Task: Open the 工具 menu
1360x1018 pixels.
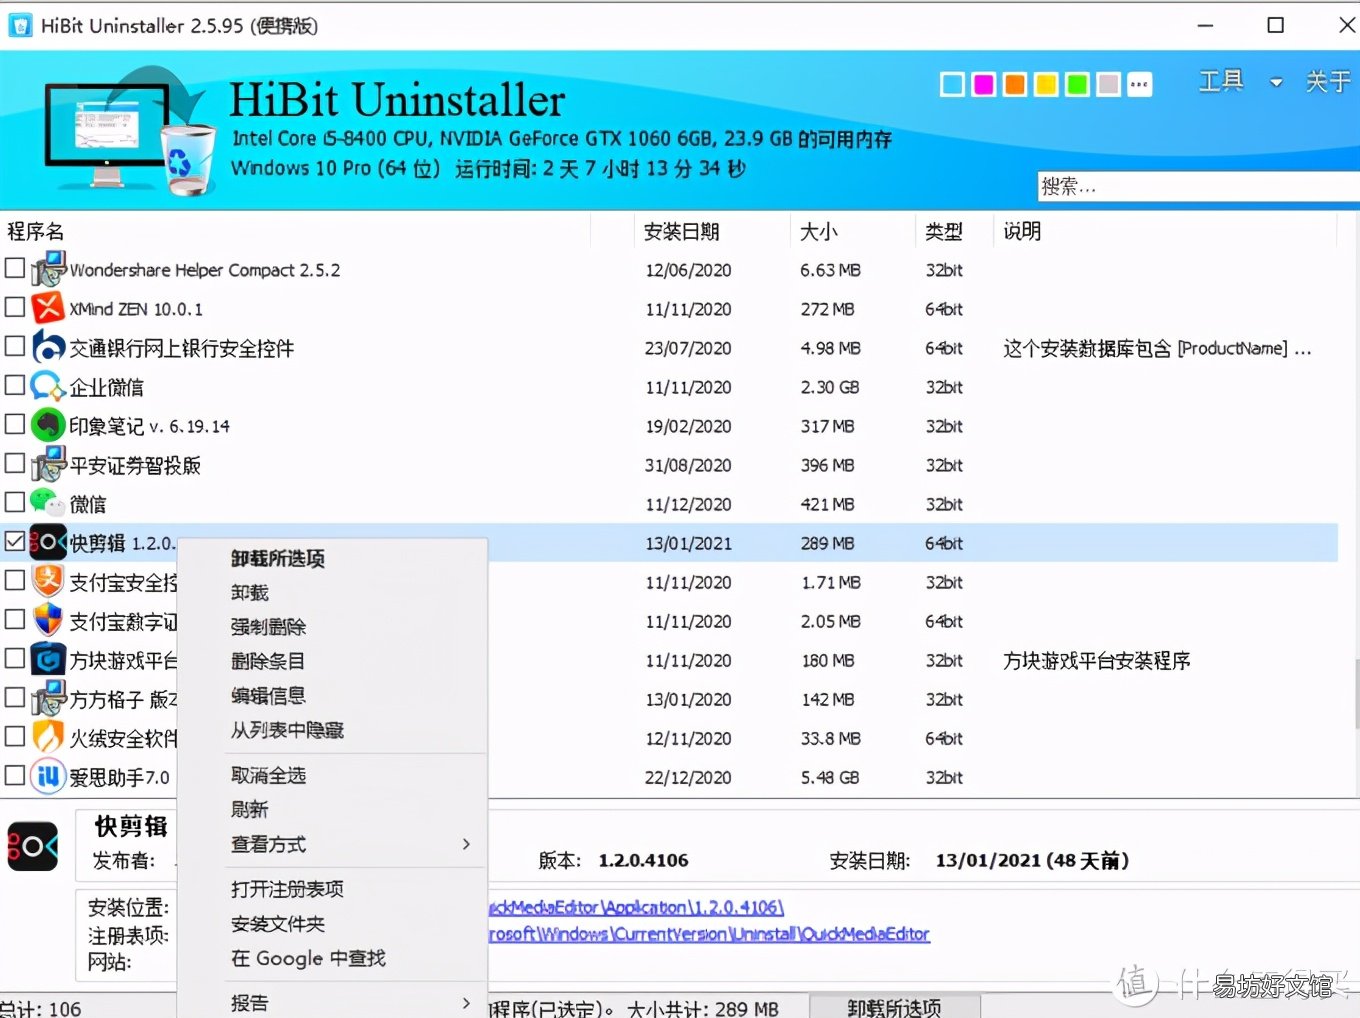Action: click(1221, 82)
